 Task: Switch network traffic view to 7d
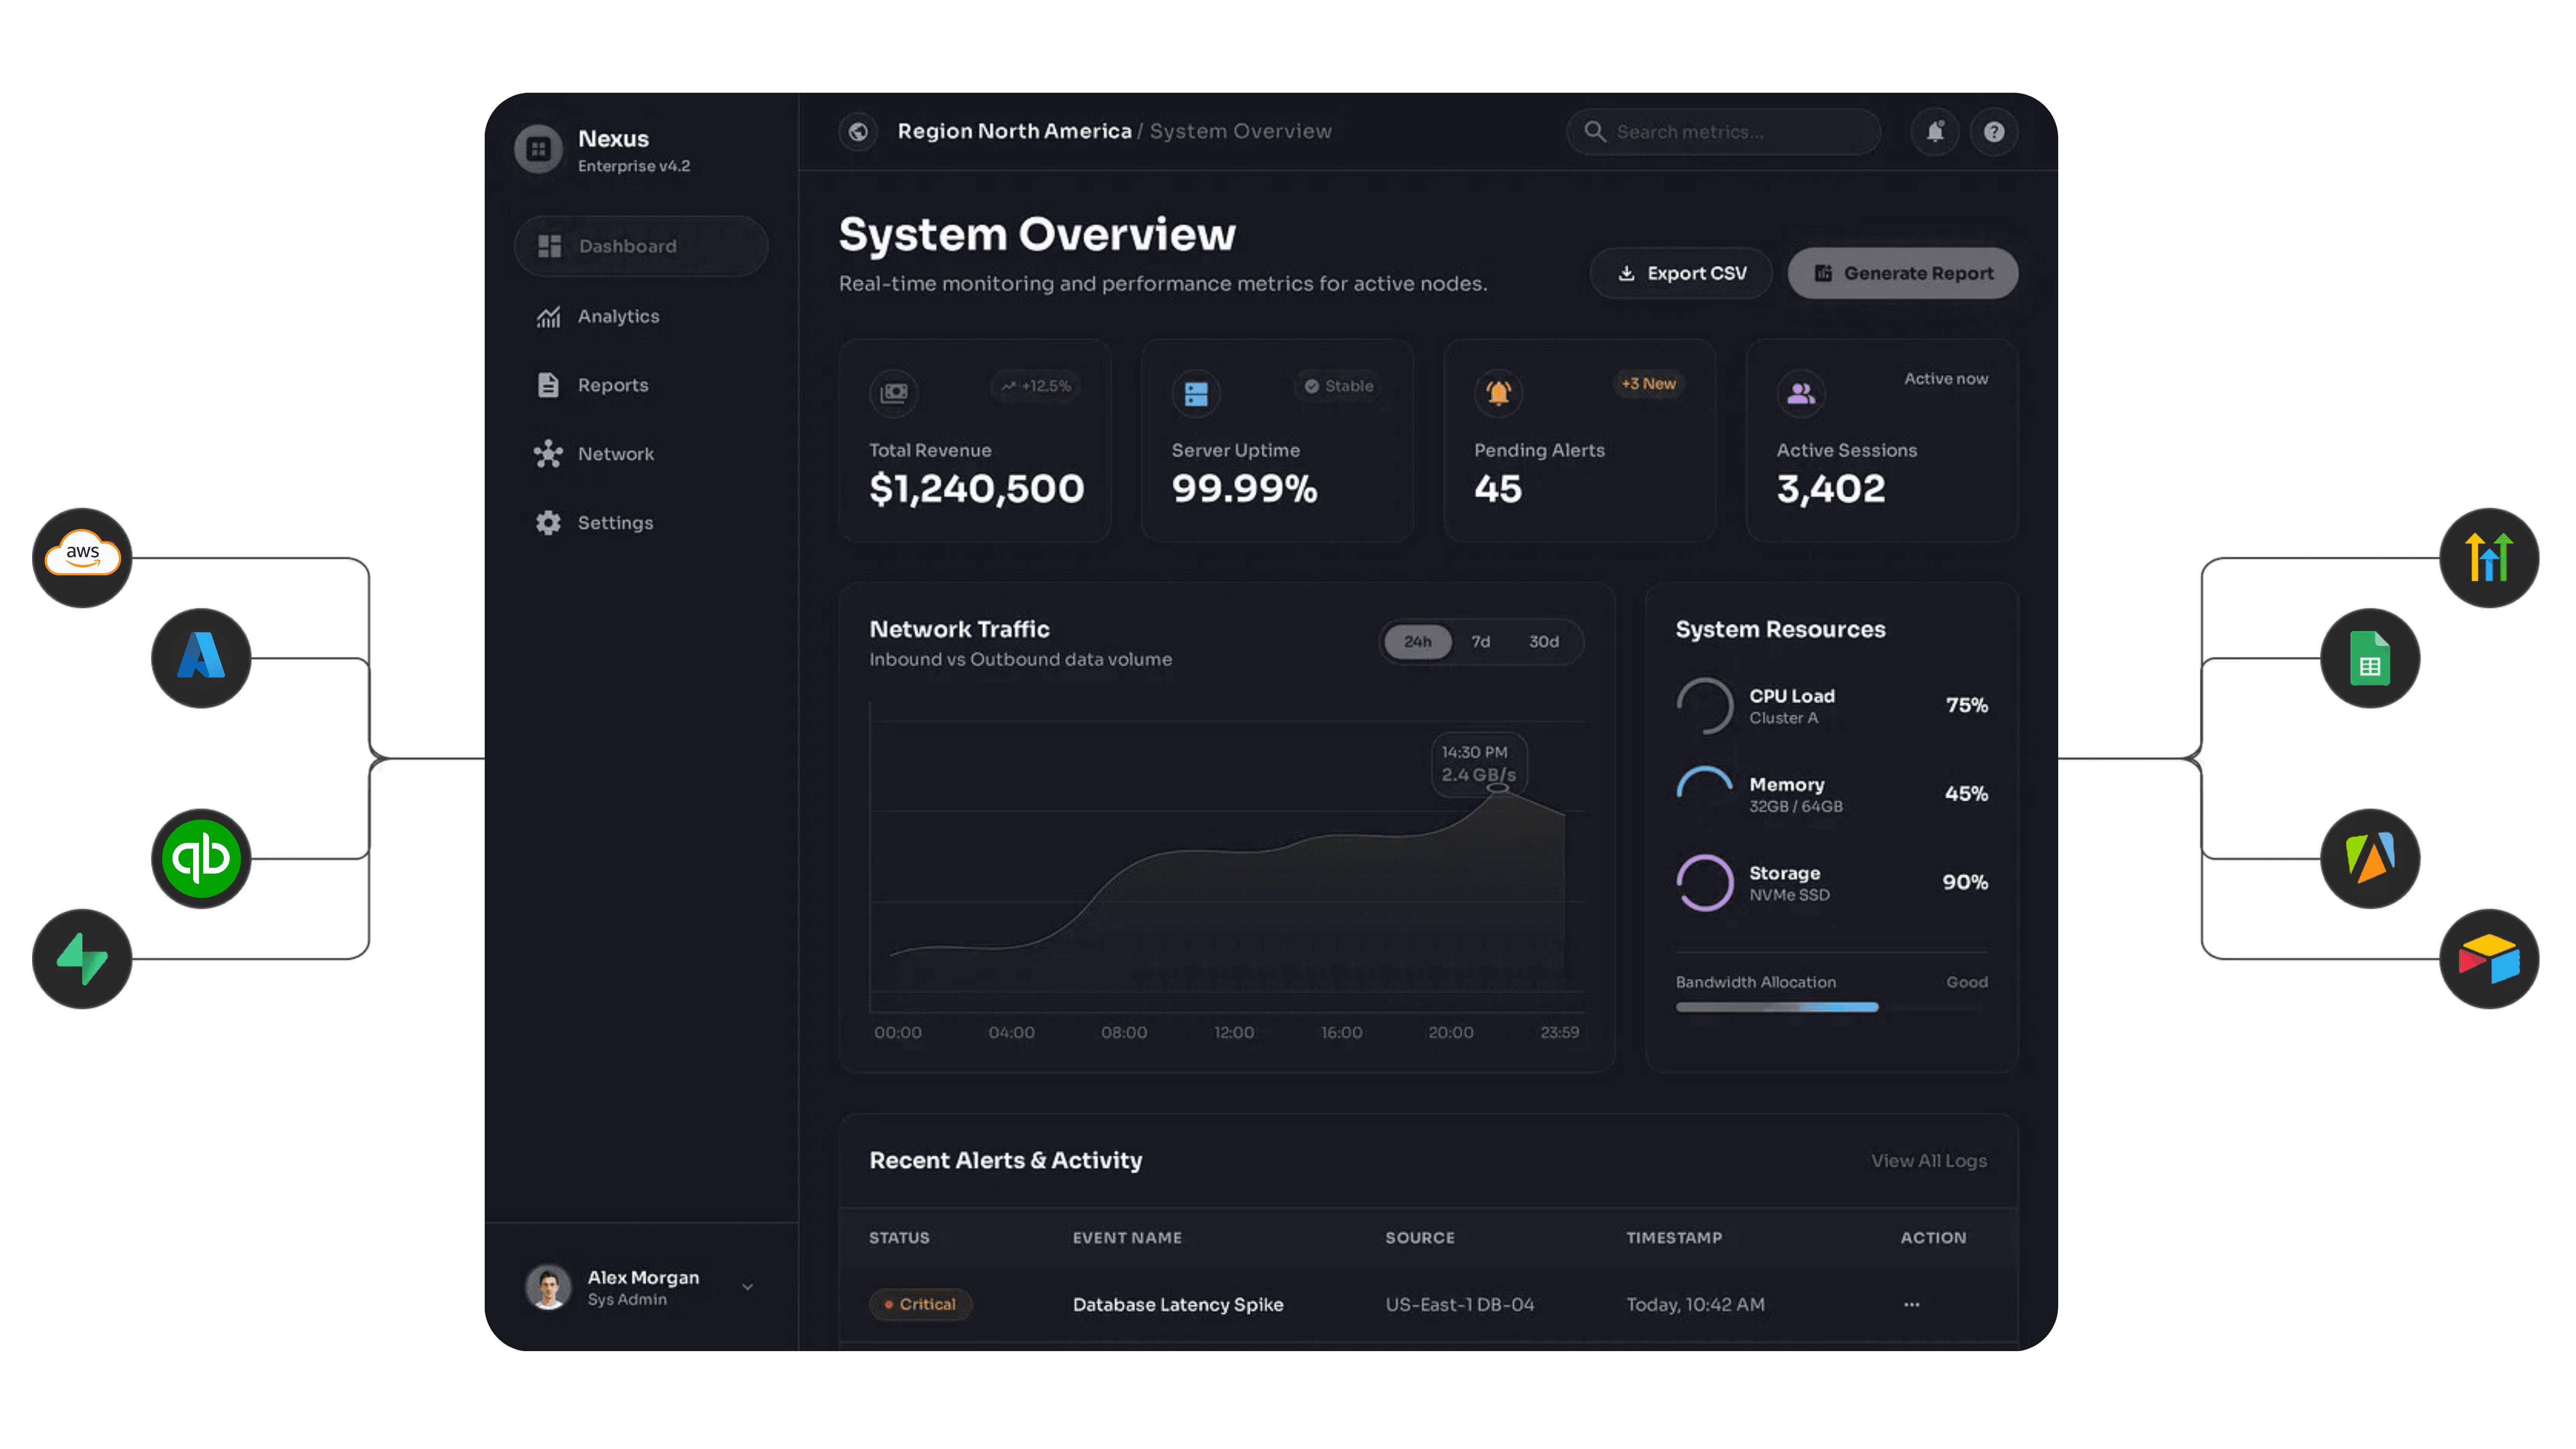click(x=1481, y=642)
